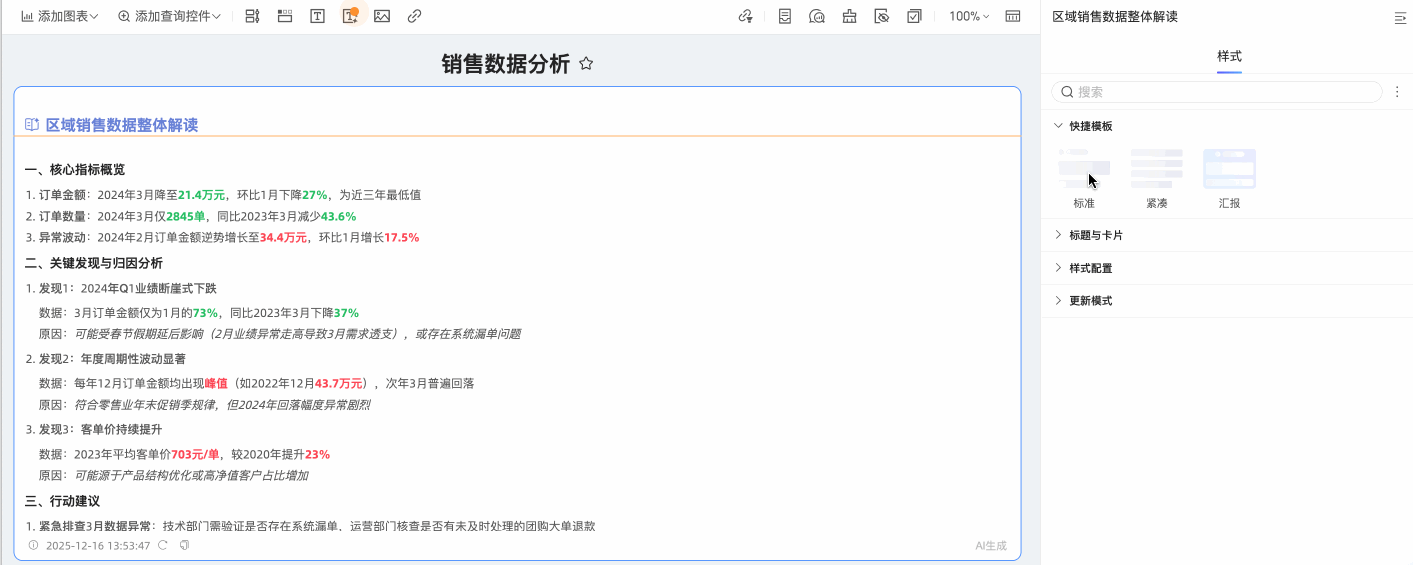The height and width of the screenshot is (565, 1413).
Task: Click the 区域销售数据整体解读 card heading
Action: coord(122,125)
